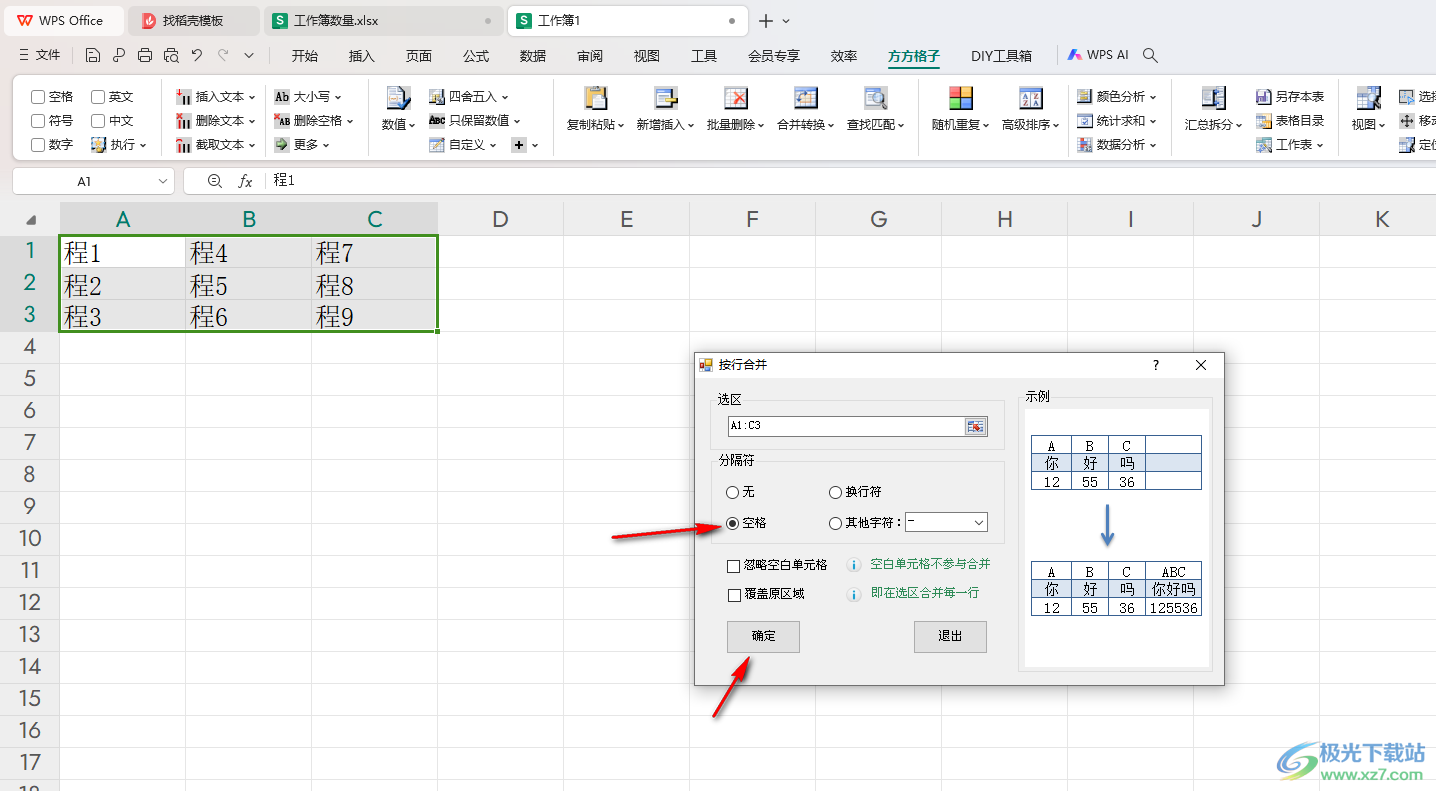The width and height of the screenshot is (1436, 791).
Task: Click the new tab plus icon
Action: coord(766,21)
